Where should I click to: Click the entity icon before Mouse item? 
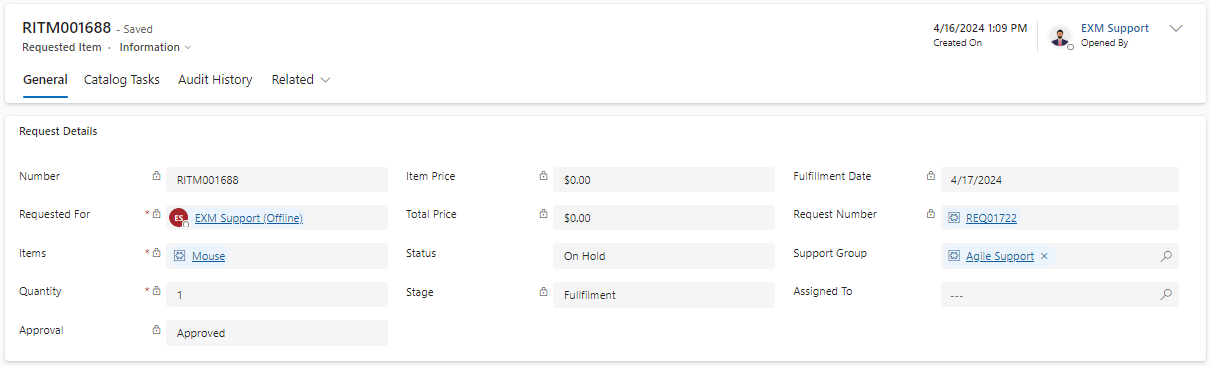click(180, 256)
